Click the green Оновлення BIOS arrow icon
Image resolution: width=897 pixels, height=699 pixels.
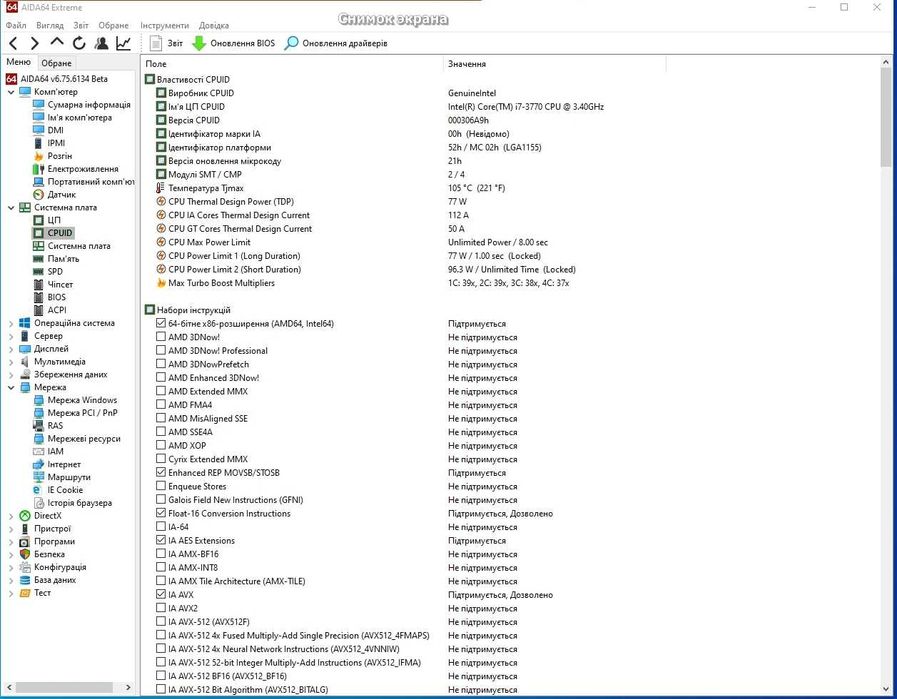pyautogui.click(x=199, y=43)
